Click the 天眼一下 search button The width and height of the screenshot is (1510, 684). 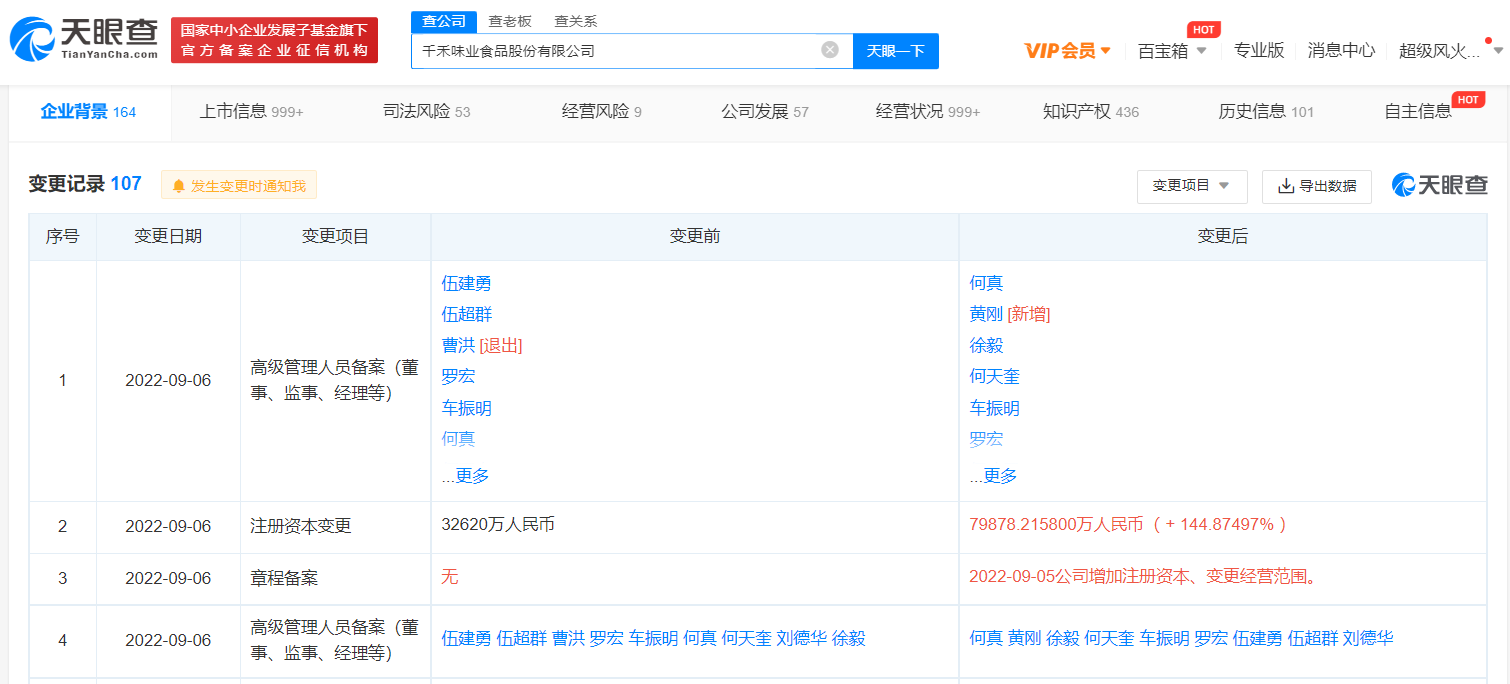(896, 51)
